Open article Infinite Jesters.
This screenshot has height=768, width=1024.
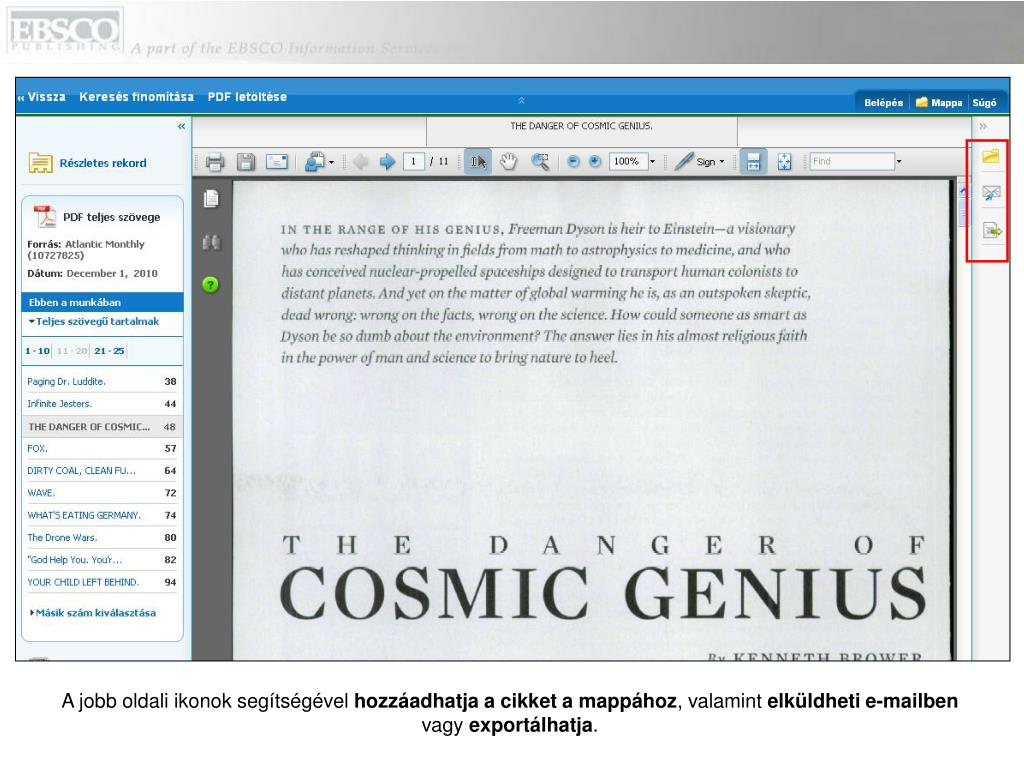point(59,404)
